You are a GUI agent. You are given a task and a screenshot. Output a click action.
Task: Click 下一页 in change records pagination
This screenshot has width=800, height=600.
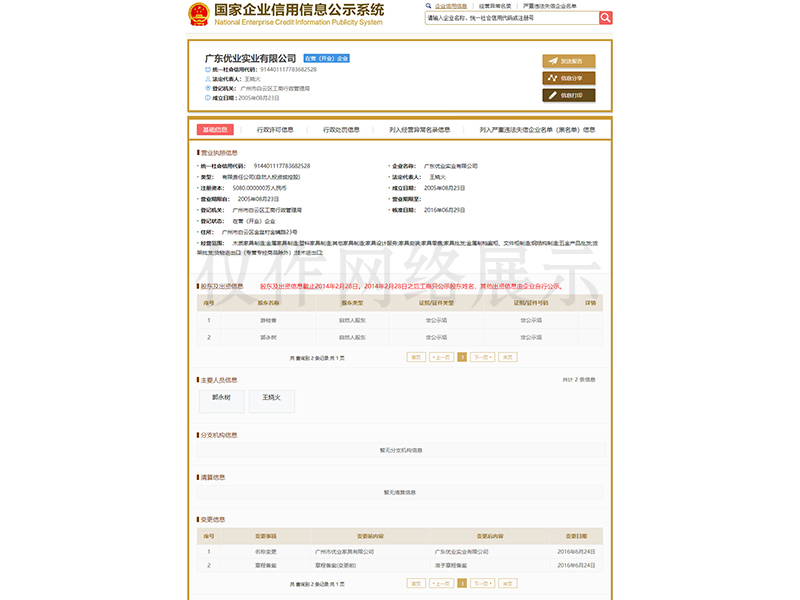[x=482, y=583]
